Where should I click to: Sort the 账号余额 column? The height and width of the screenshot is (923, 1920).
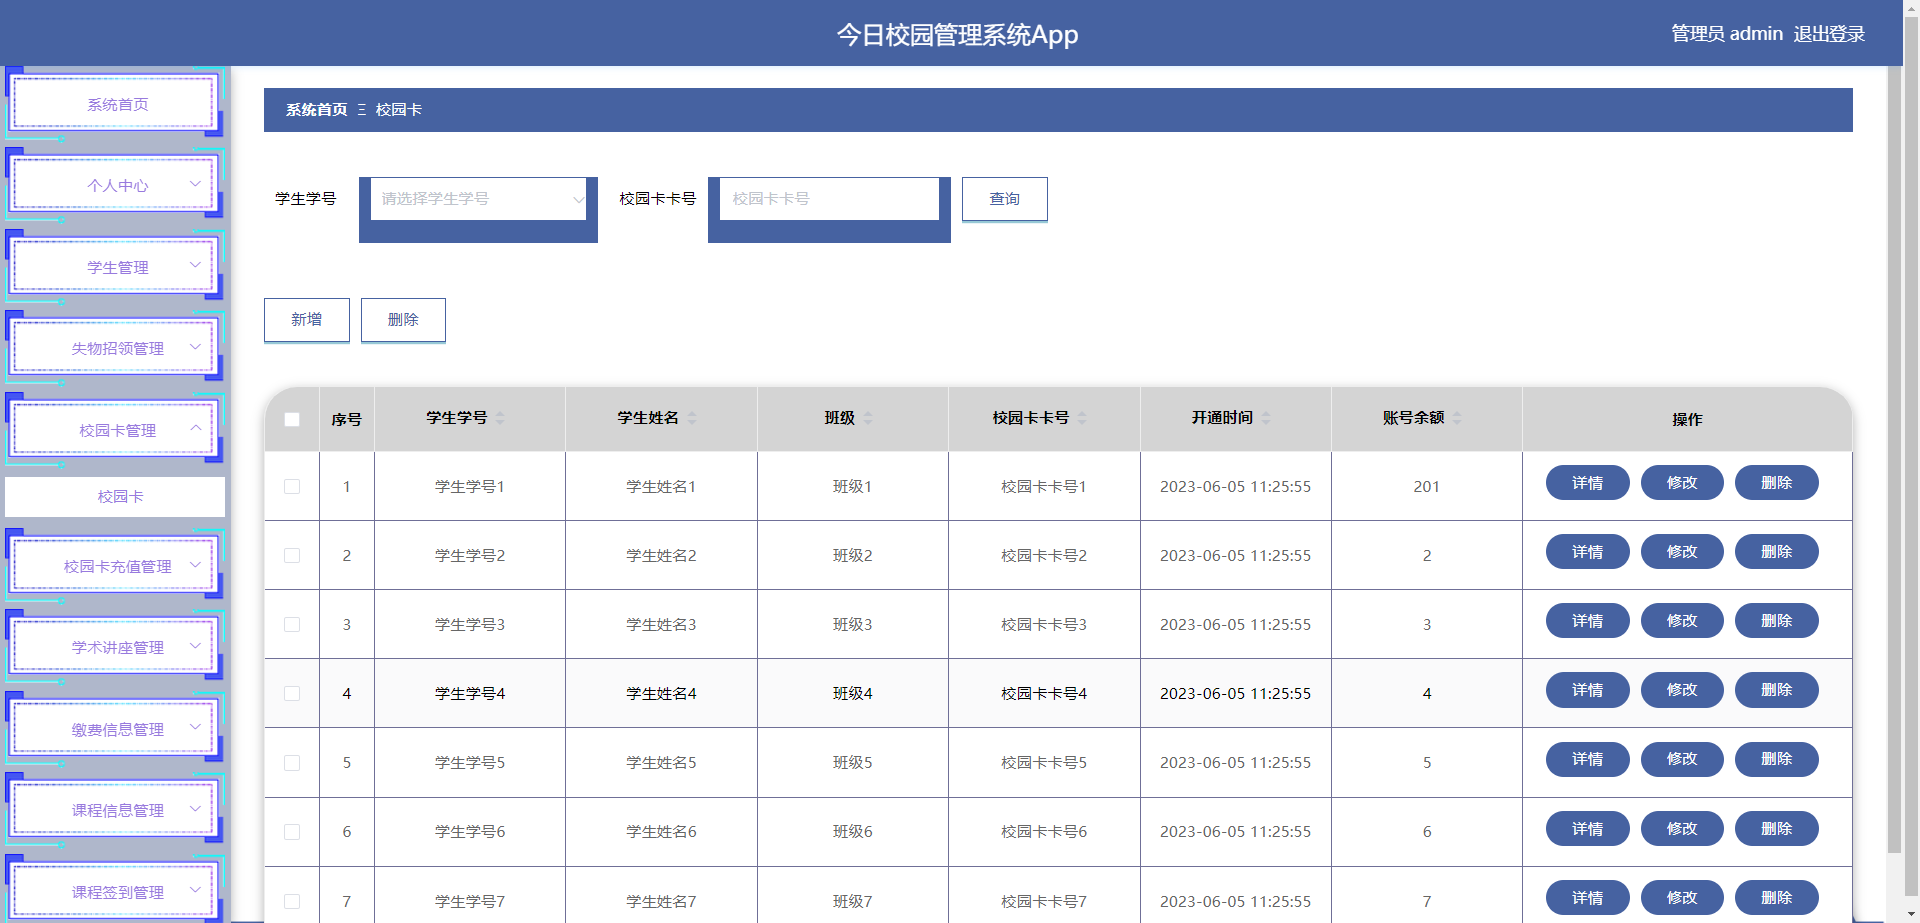[x=1456, y=418]
